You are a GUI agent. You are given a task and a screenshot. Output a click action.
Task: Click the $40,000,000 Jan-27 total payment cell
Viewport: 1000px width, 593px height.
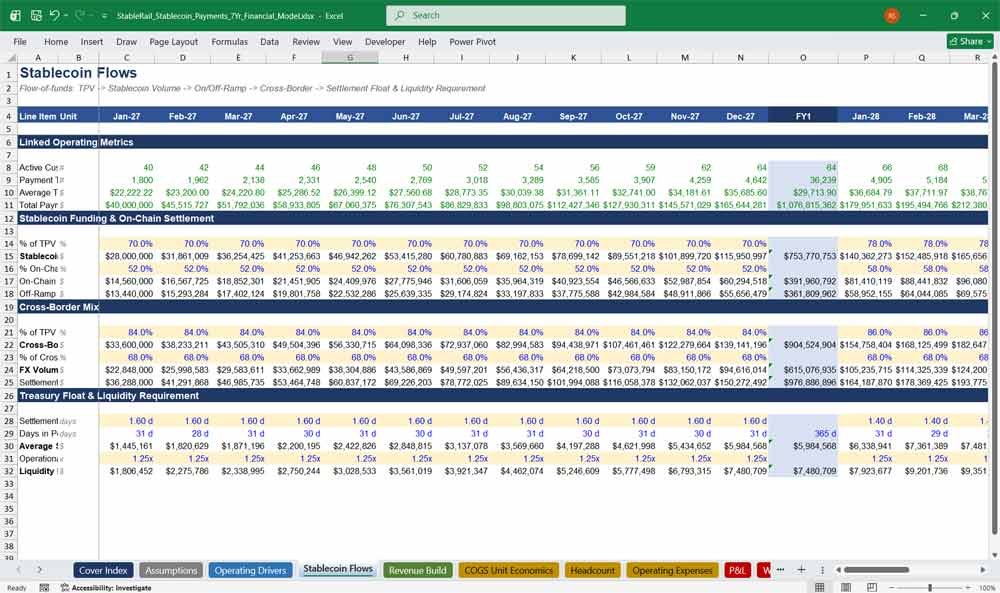point(127,205)
